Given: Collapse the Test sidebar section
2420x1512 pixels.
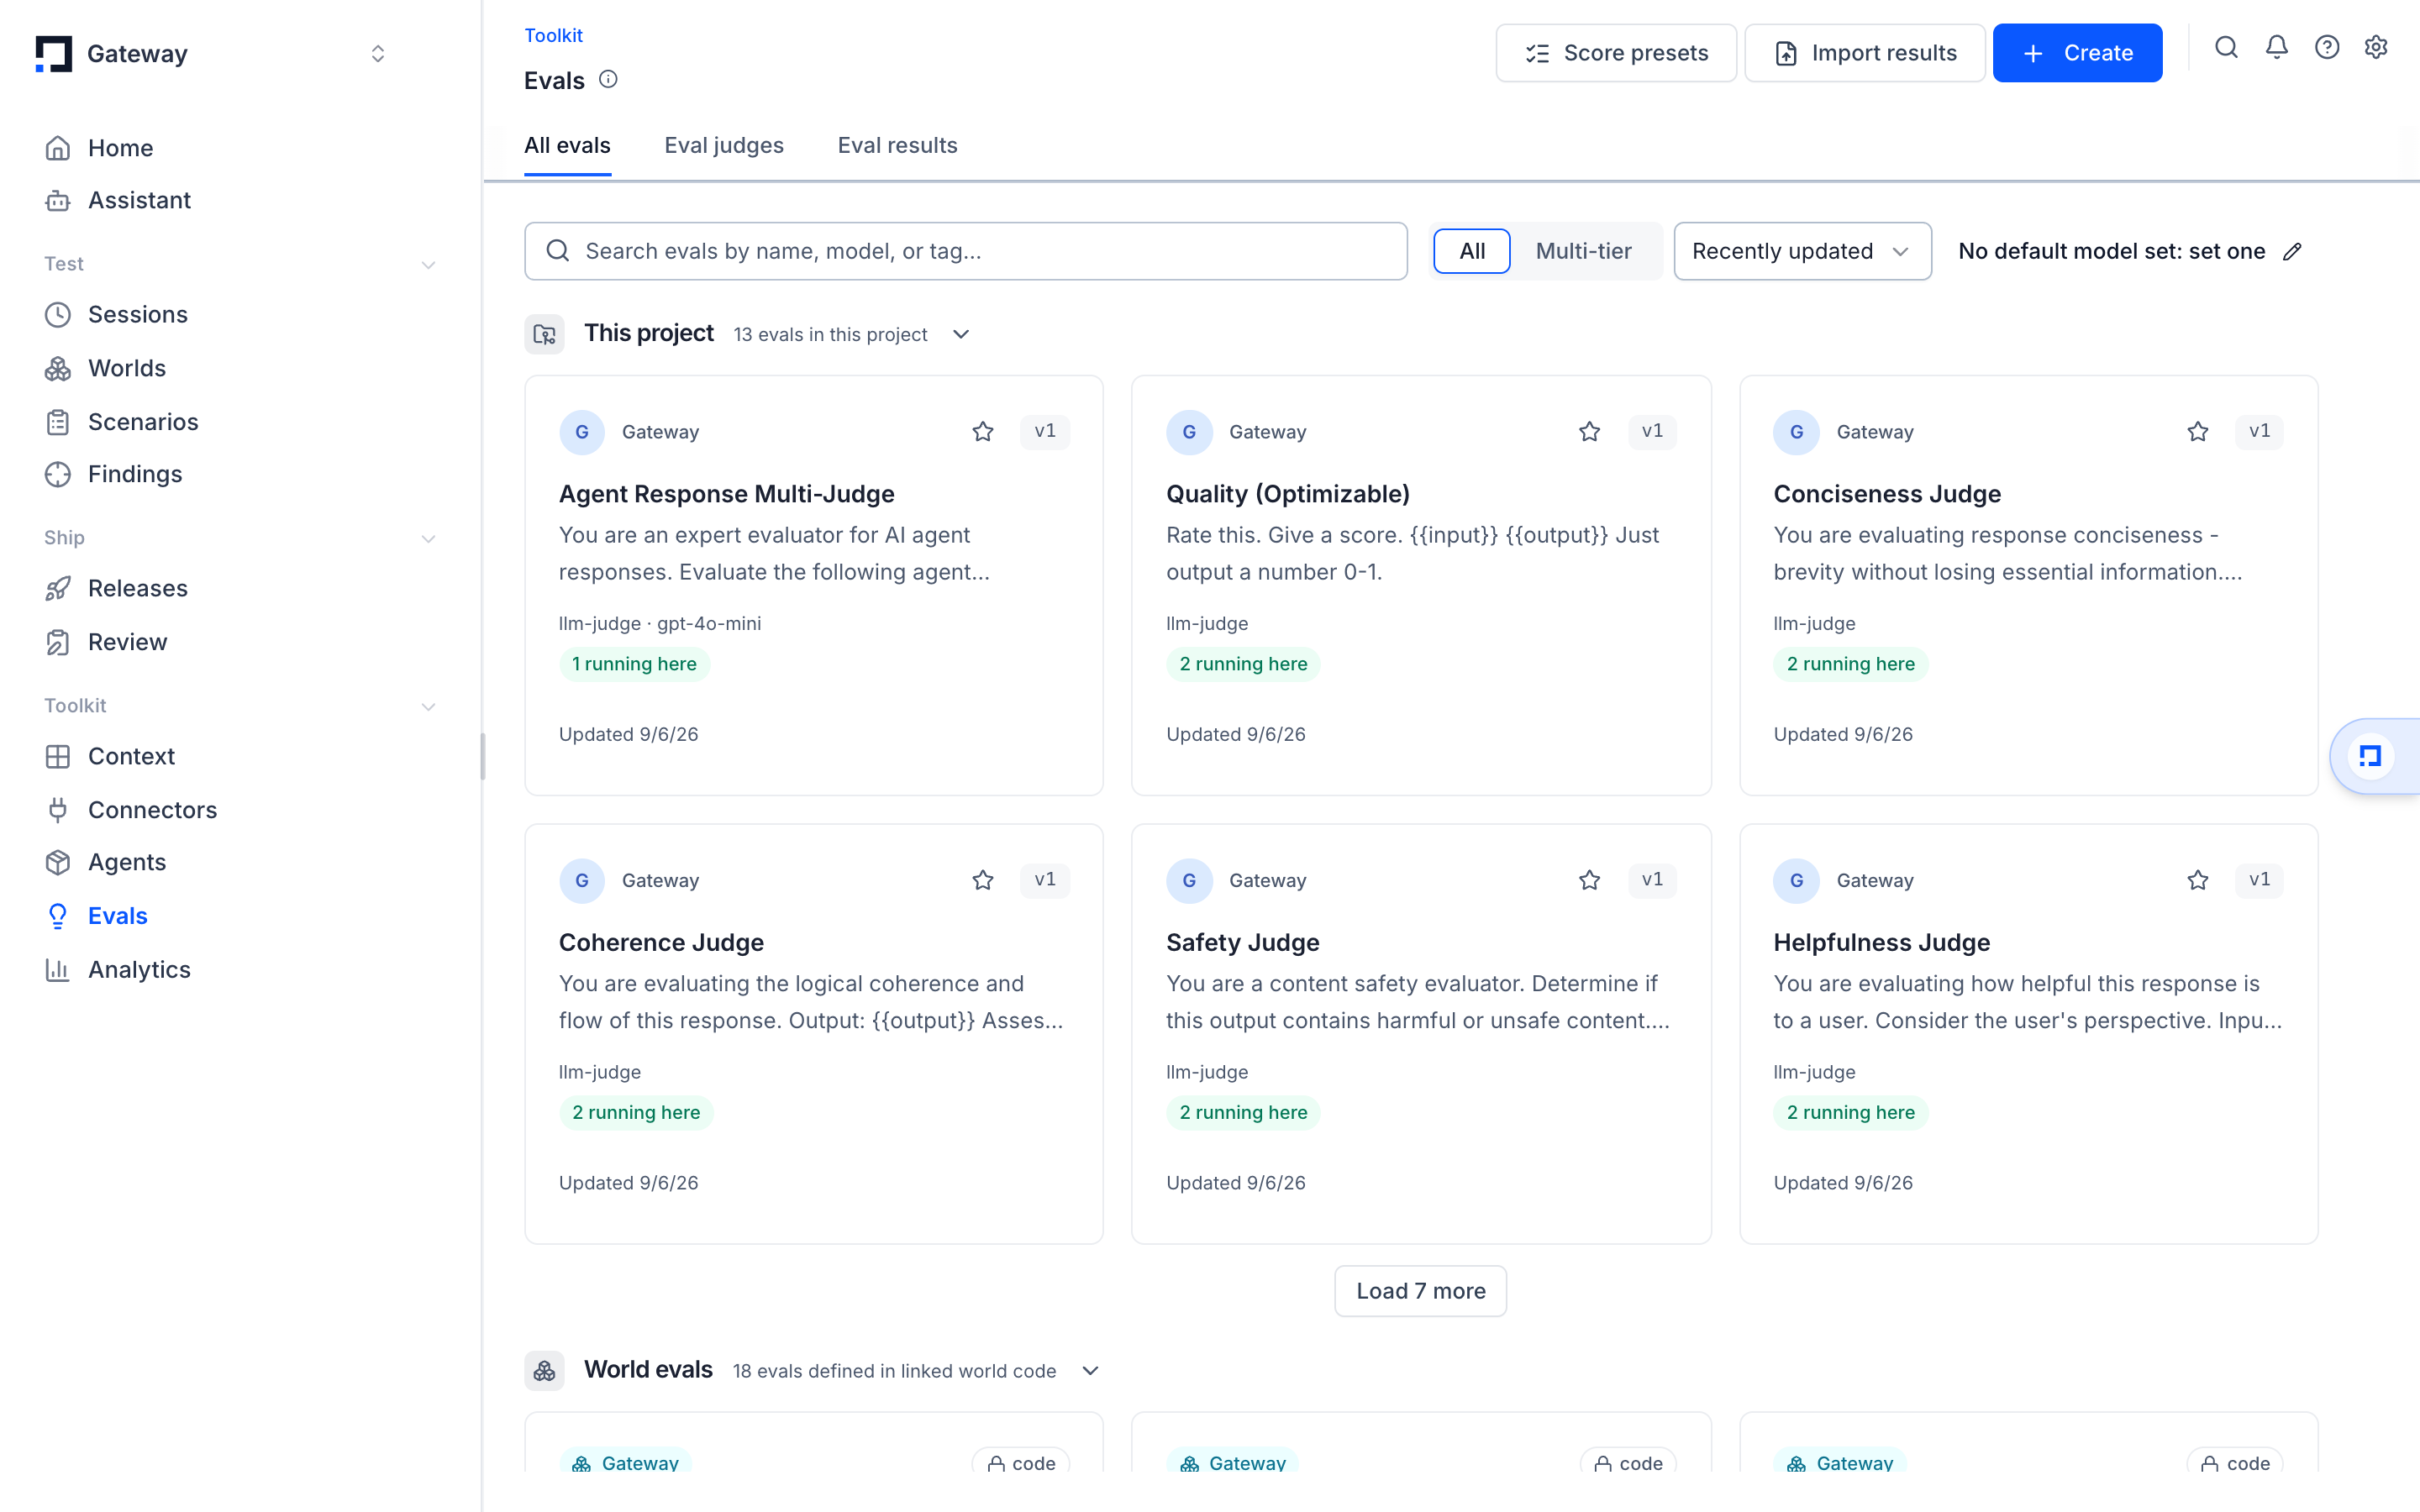Looking at the screenshot, I should [x=429, y=265].
